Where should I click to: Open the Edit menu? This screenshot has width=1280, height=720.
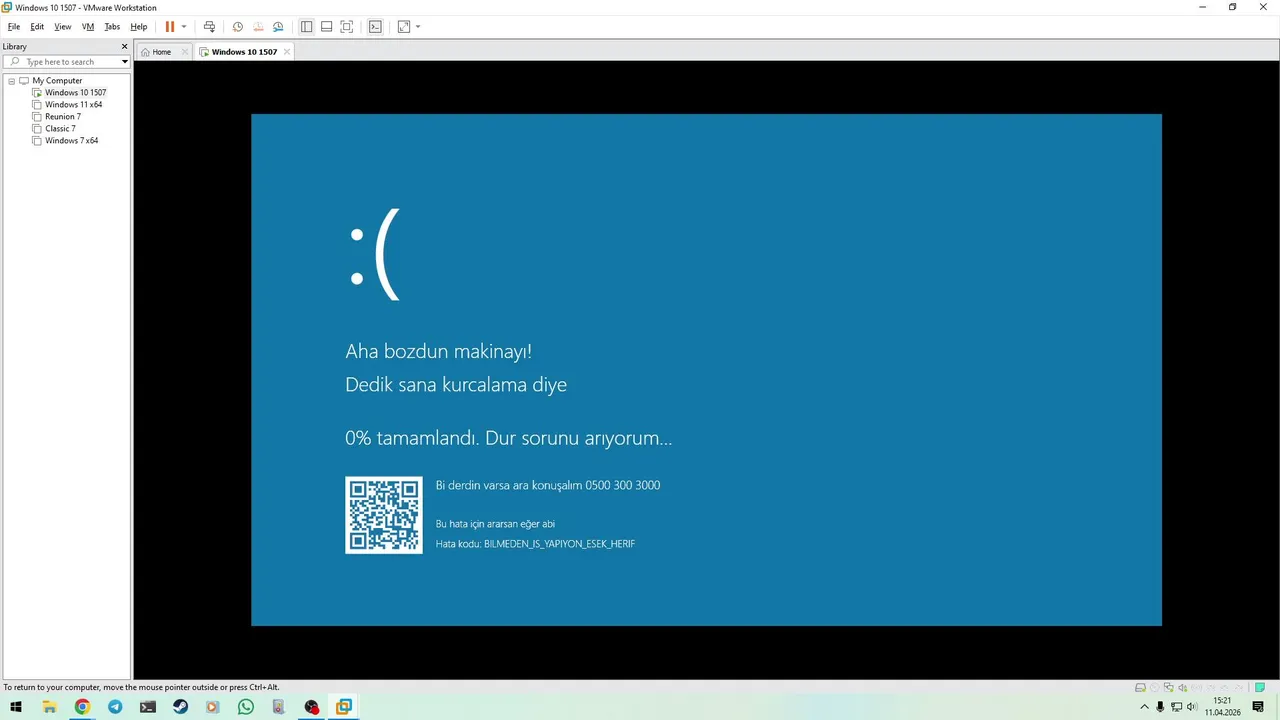pyautogui.click(x=37, y=27)
